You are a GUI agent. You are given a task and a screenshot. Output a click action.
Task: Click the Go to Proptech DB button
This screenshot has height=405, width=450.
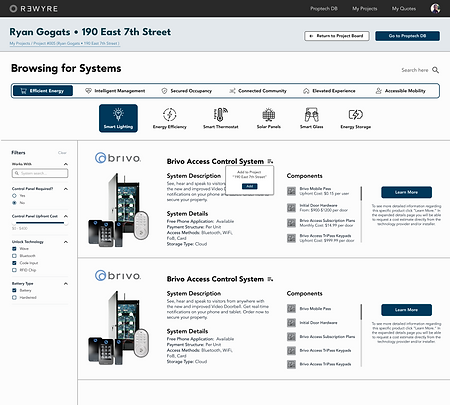click(407, 36)
